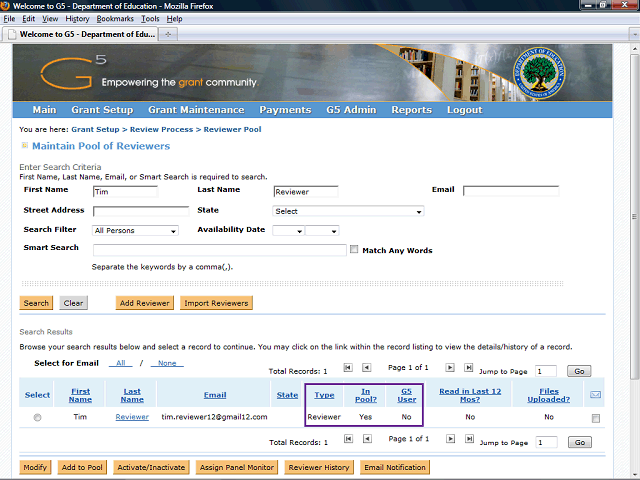
Task: Enable the Match Any Words checkbox
Action: 354,250
